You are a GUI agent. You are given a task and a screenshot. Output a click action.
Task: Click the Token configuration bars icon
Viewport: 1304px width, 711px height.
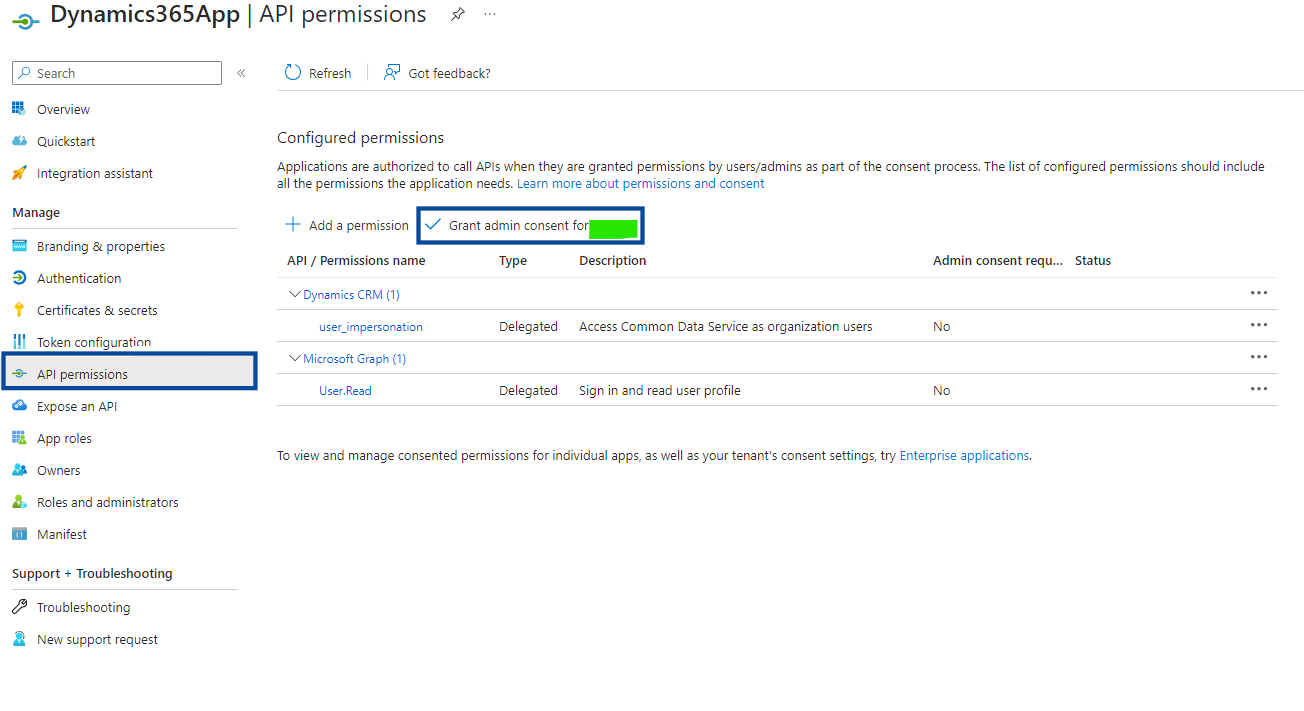pos(19,342)
